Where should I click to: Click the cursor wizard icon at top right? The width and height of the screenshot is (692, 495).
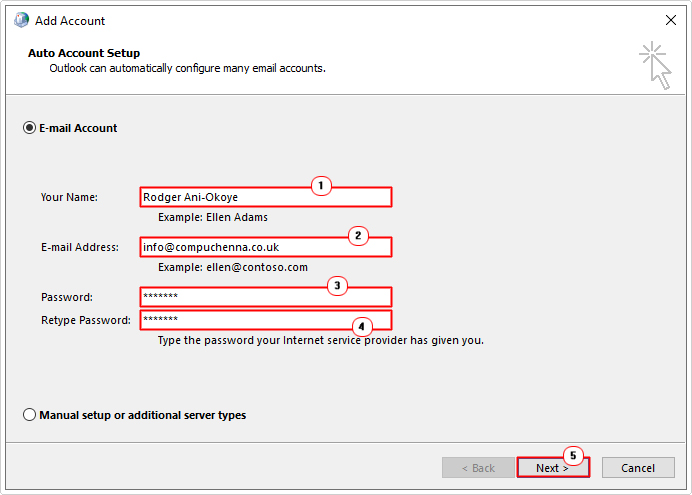click(x=655, y=66)
